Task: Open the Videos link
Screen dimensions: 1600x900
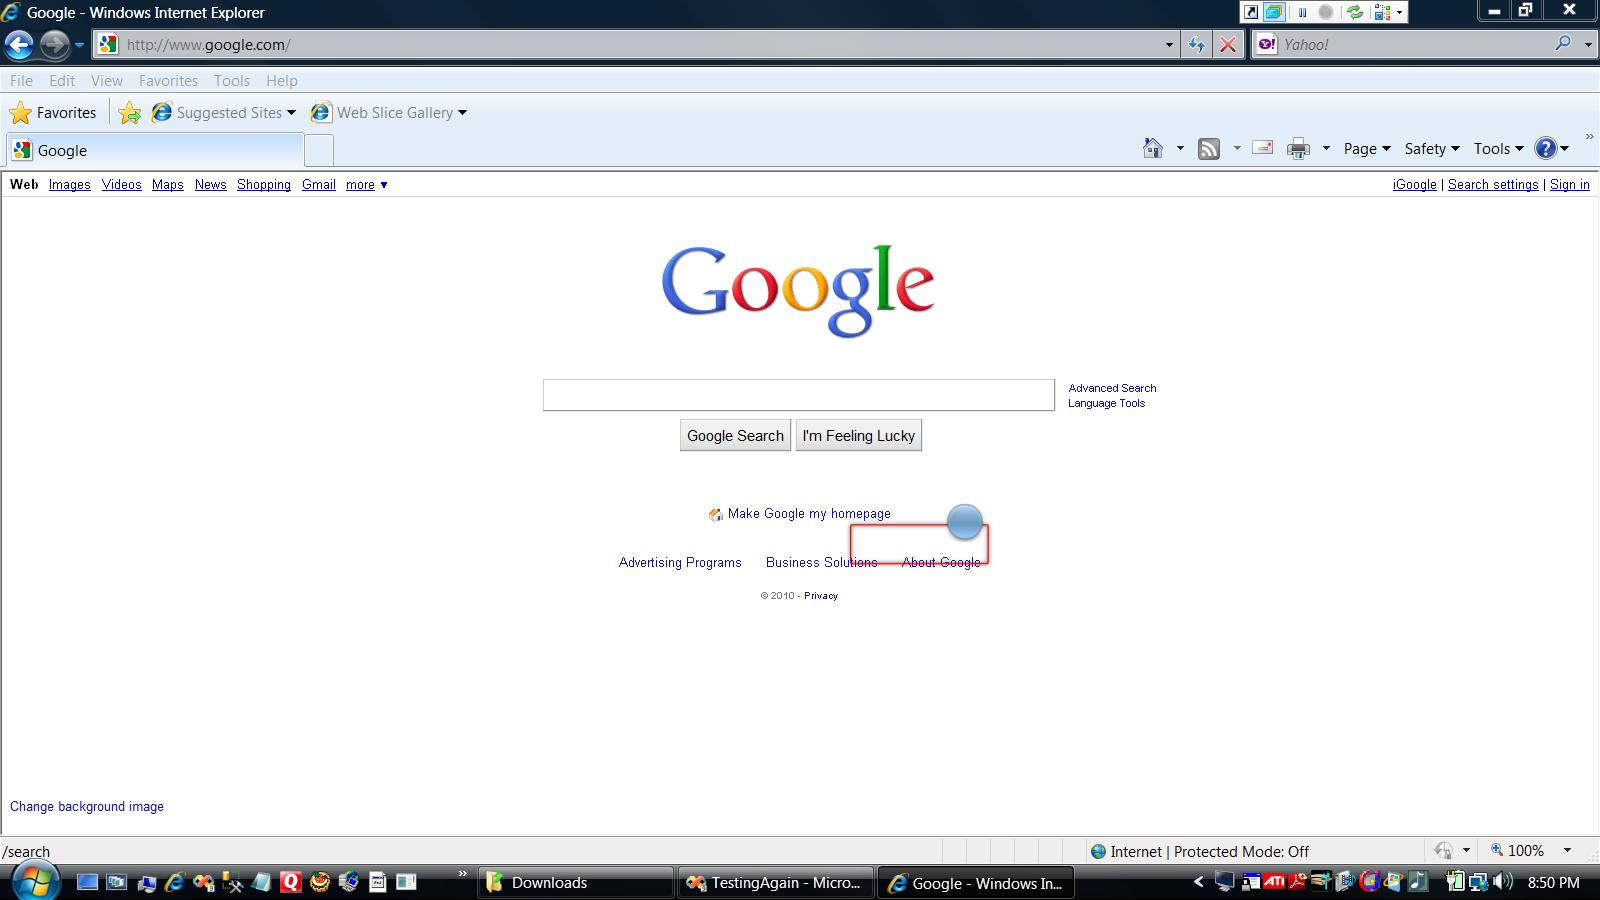Action: (122, 185)
